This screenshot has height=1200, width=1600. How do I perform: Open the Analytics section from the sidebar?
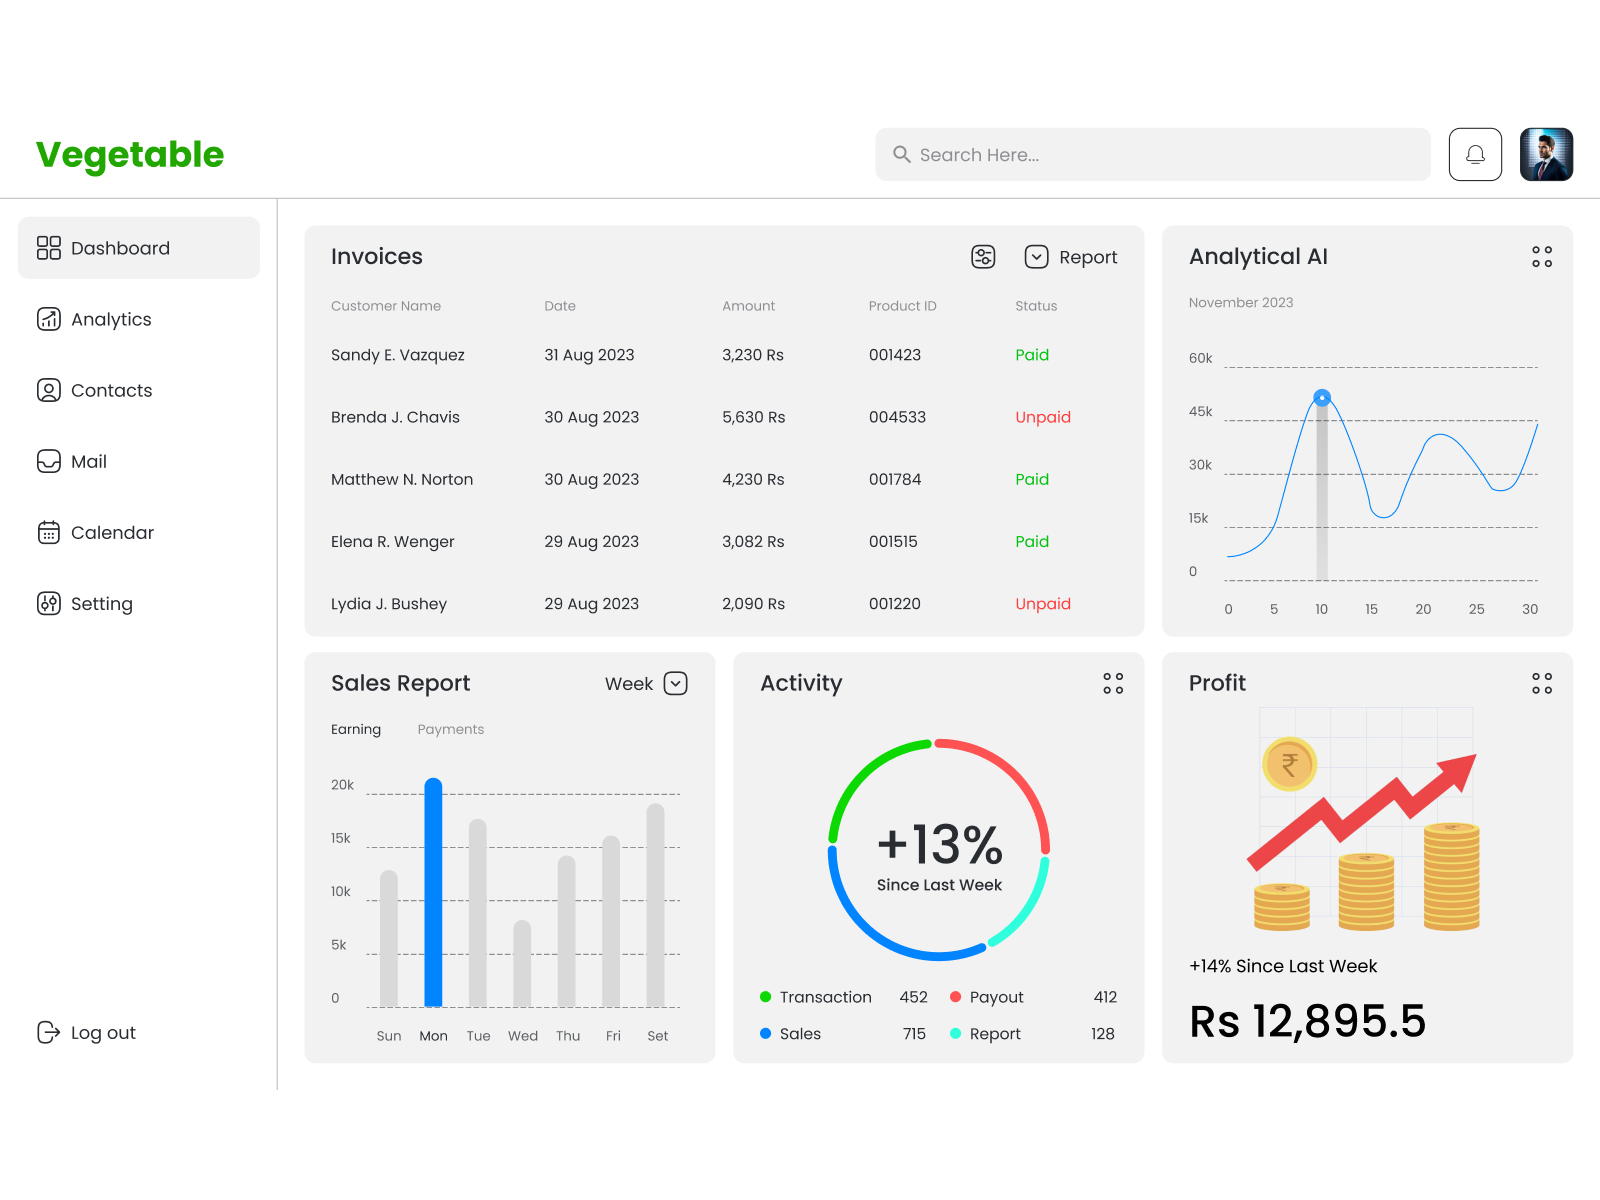pos(110,319)
